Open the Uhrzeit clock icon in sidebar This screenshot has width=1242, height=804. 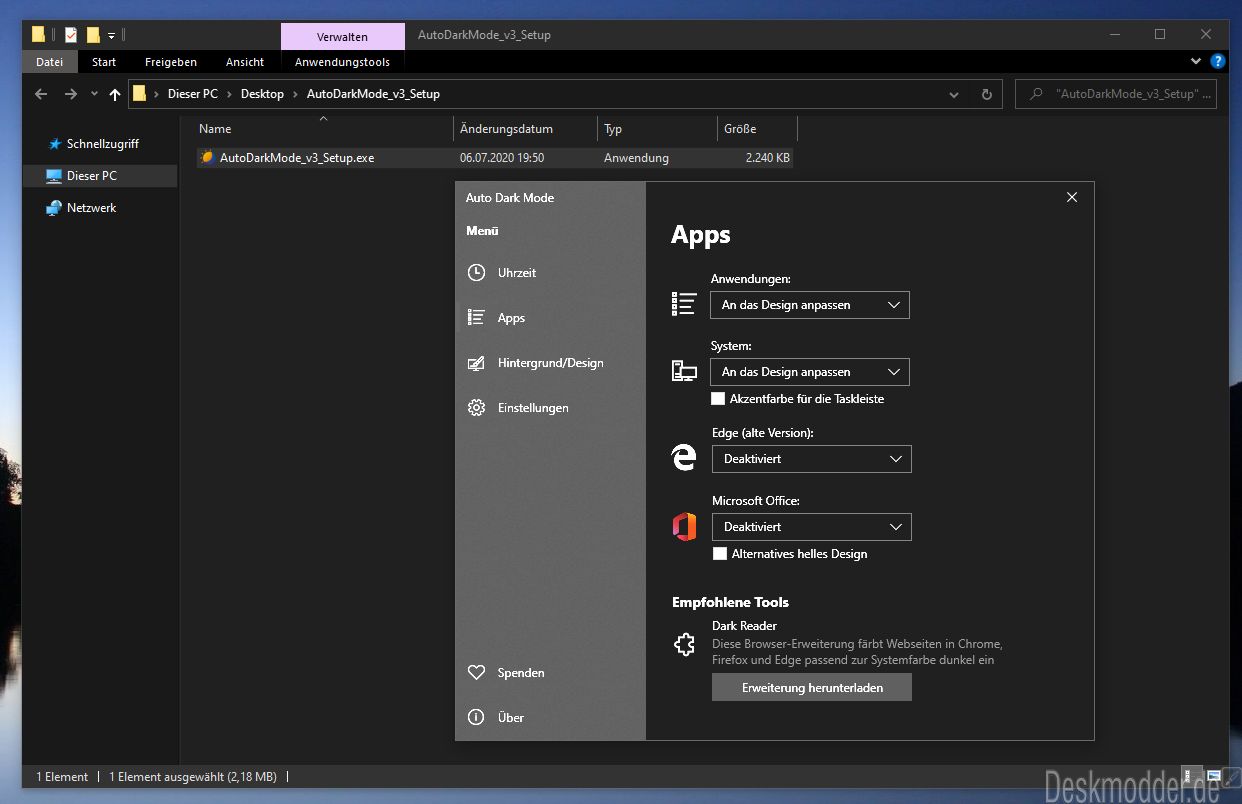click(477, 273)
